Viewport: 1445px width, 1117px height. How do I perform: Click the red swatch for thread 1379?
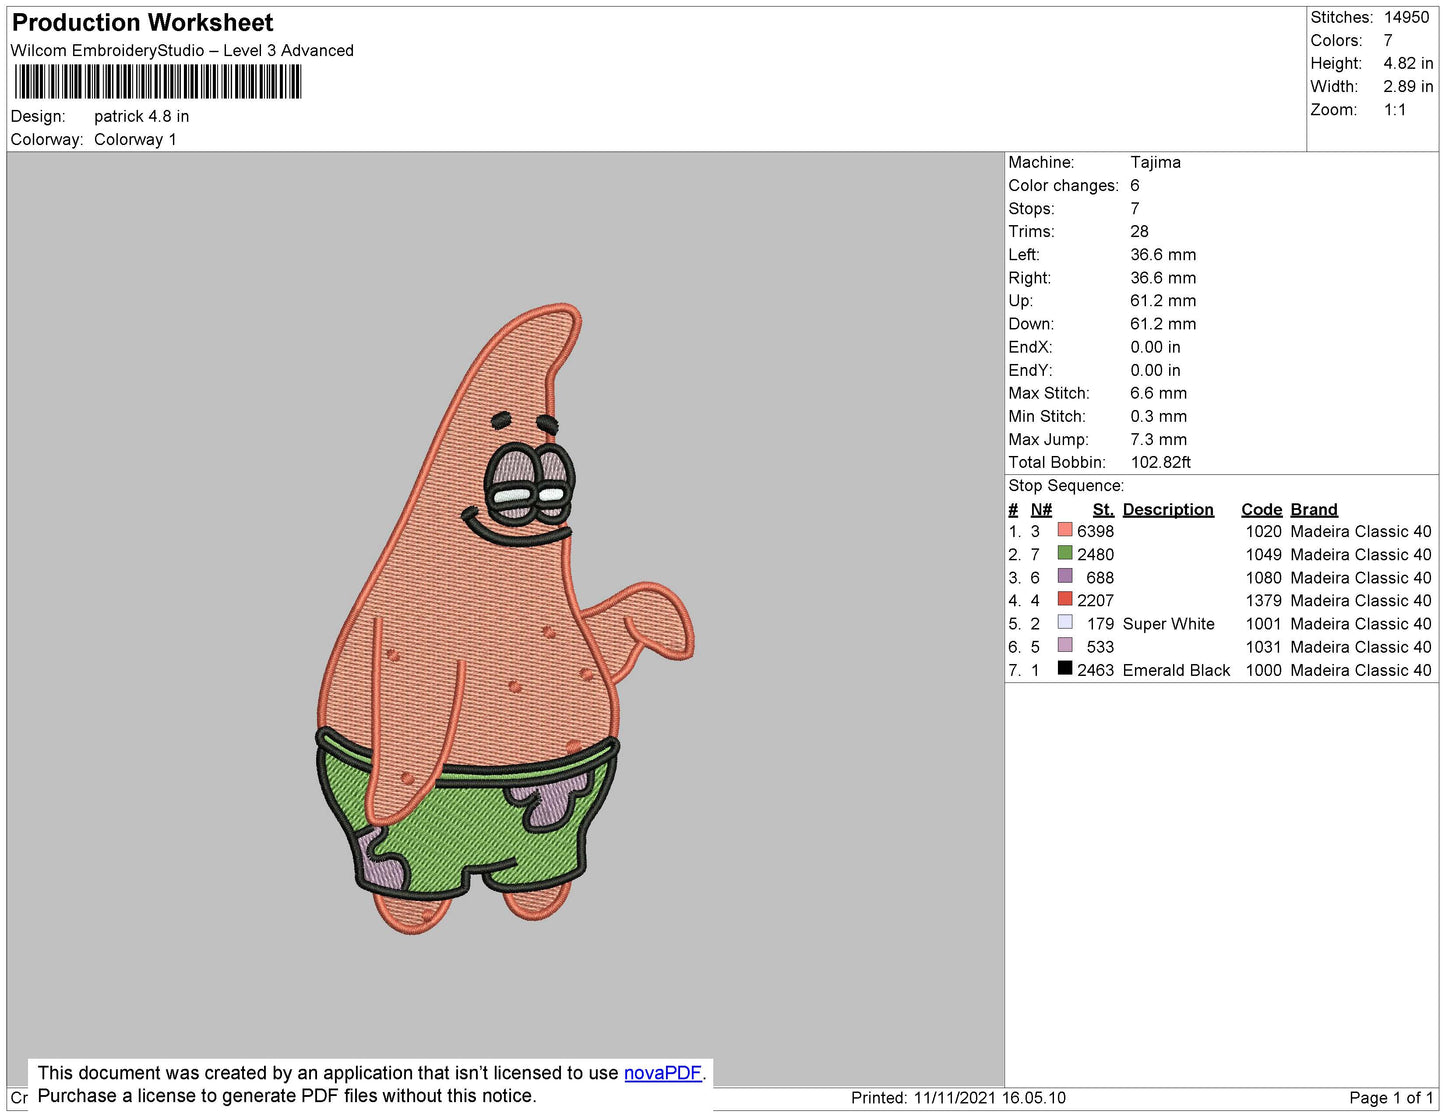click(x=1065, y=599)
